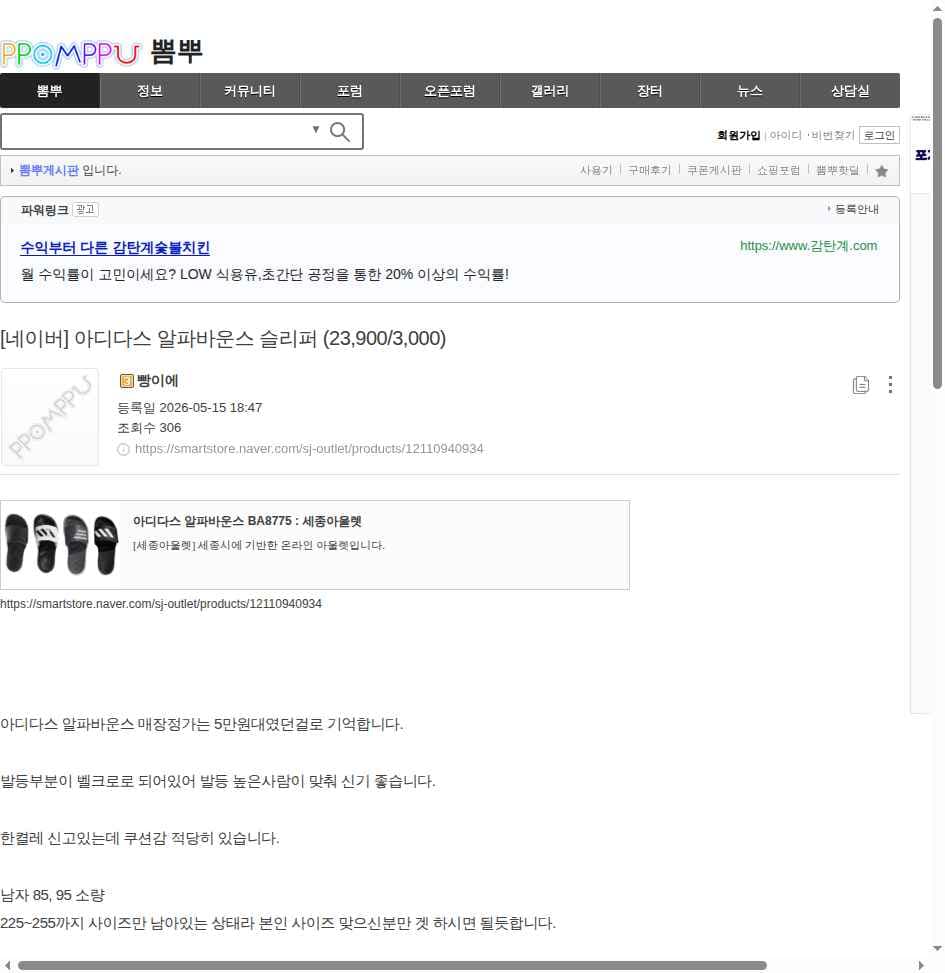The image size is (945, 973).
Task: Click the text 조회수 306
Action: pos(149,428)
